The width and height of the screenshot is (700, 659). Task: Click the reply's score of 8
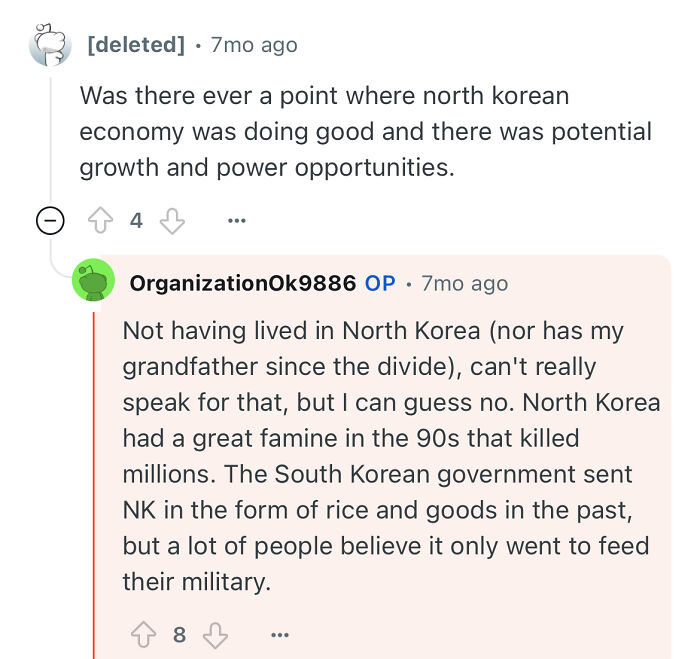coord(179,634)
